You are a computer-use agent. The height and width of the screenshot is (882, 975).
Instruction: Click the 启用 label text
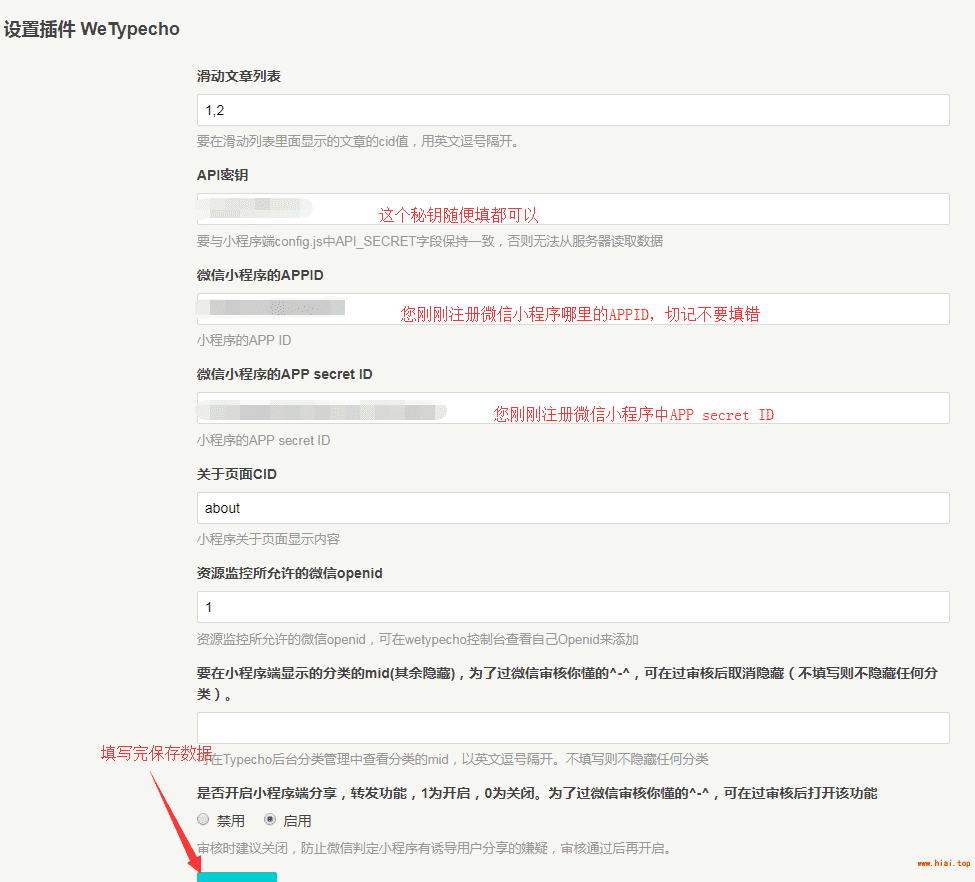[298, 821]
